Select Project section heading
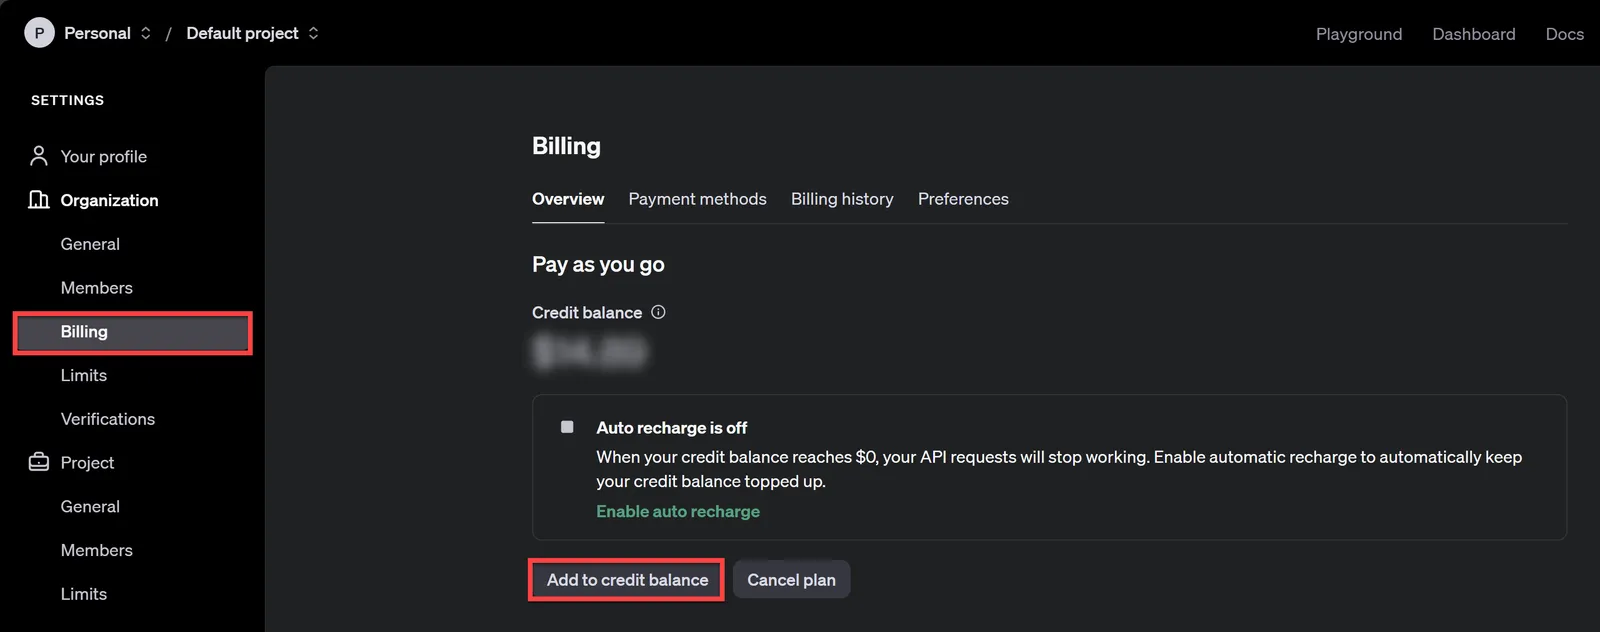 (x=87, y=463)
